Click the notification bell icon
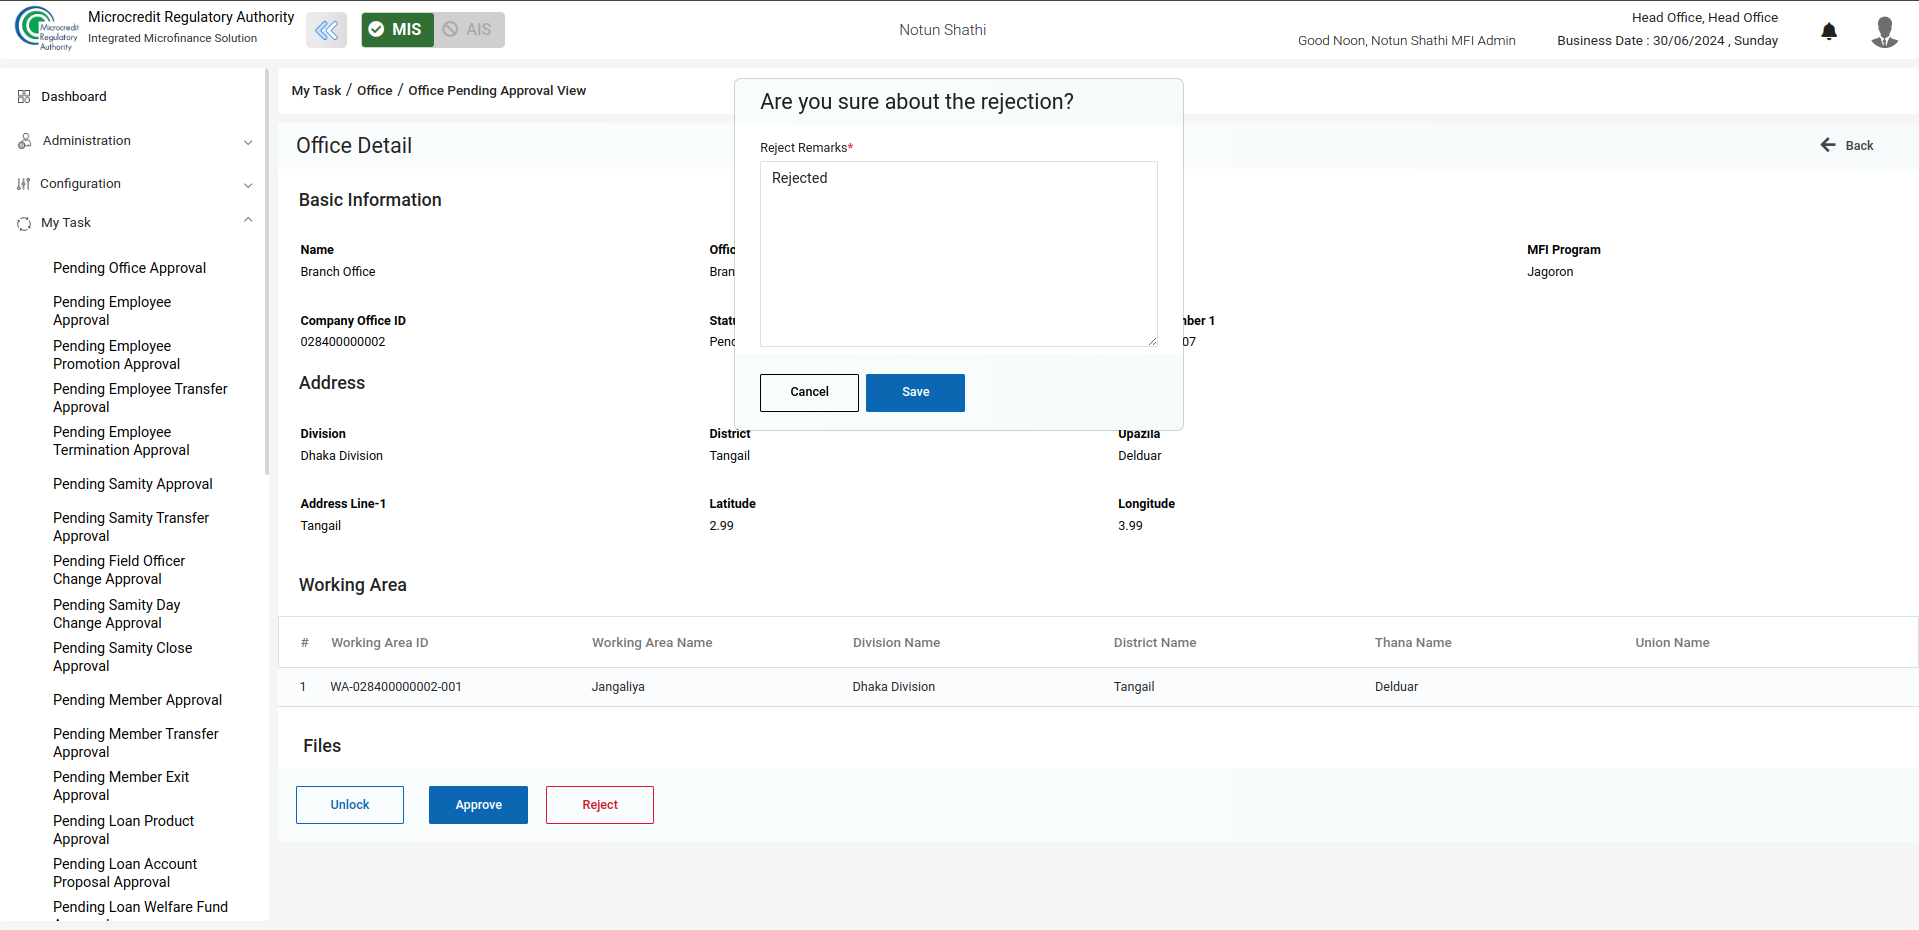 1829,31
